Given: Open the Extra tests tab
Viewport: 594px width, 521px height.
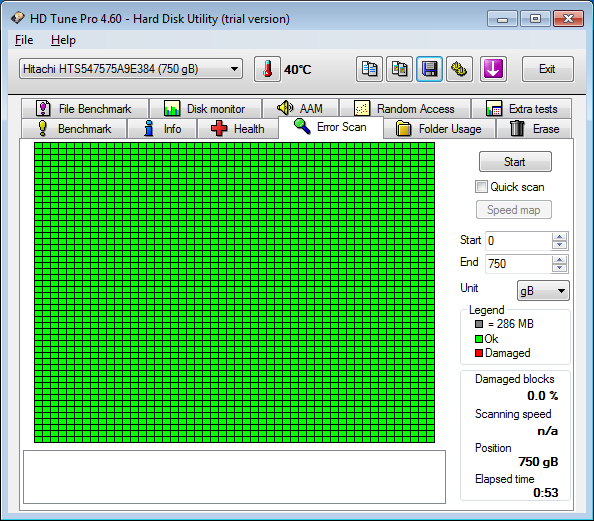Looking at the screenshot, I should click(521, 109).
